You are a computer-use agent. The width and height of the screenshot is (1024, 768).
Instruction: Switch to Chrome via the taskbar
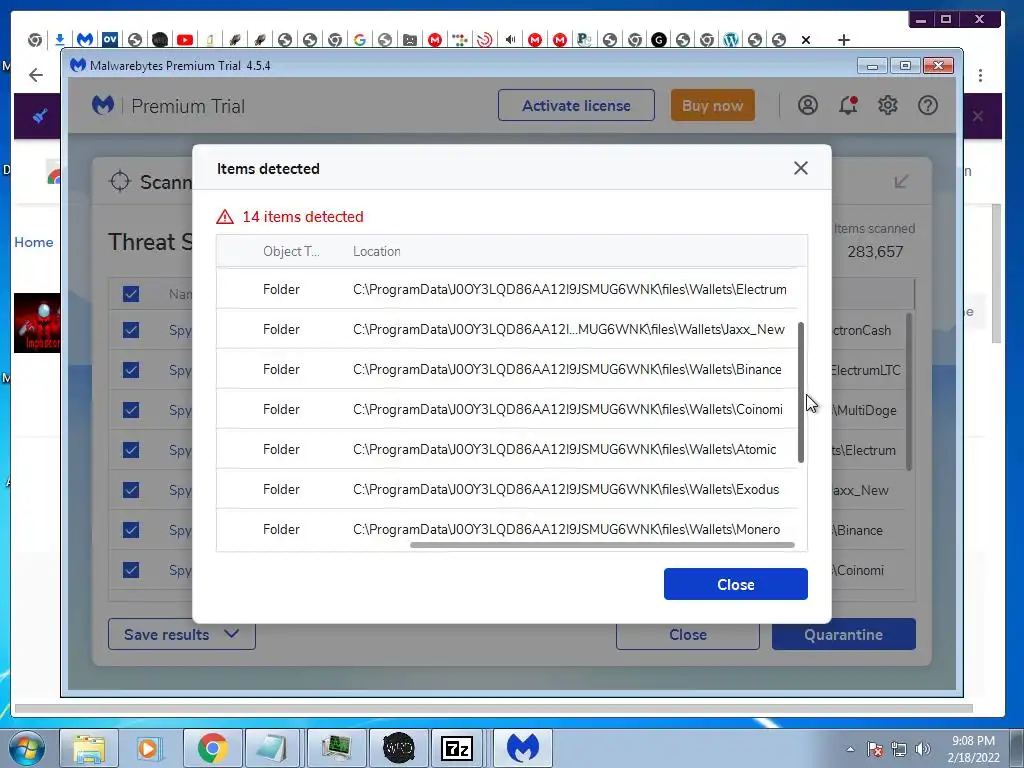click(x=212, y=748)
